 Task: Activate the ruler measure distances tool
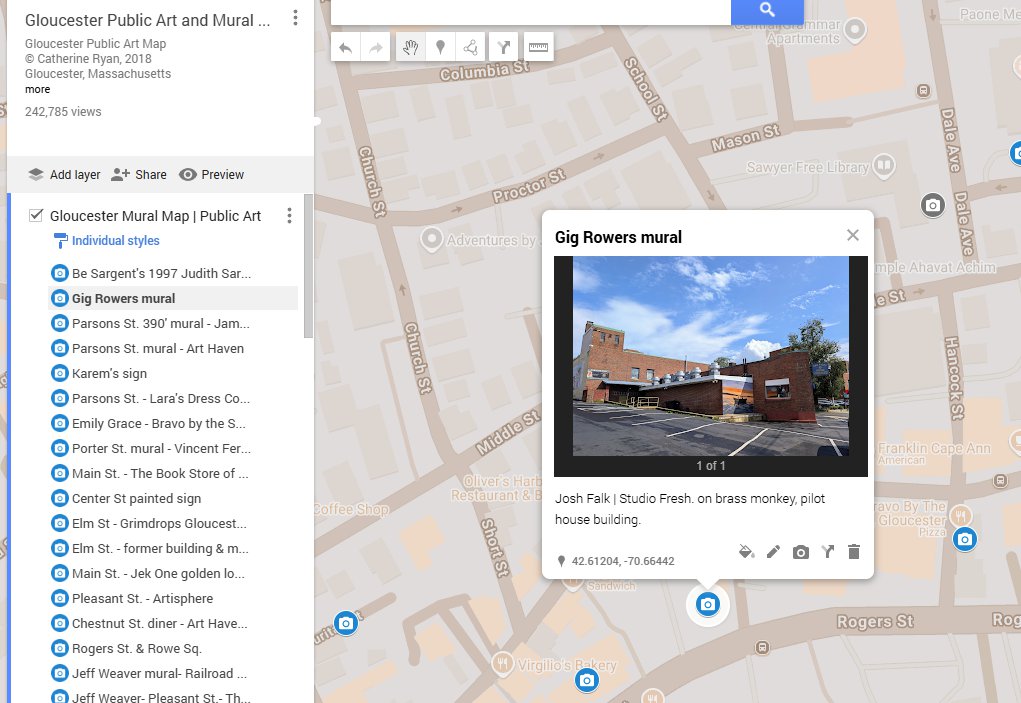tap(538, 47)
